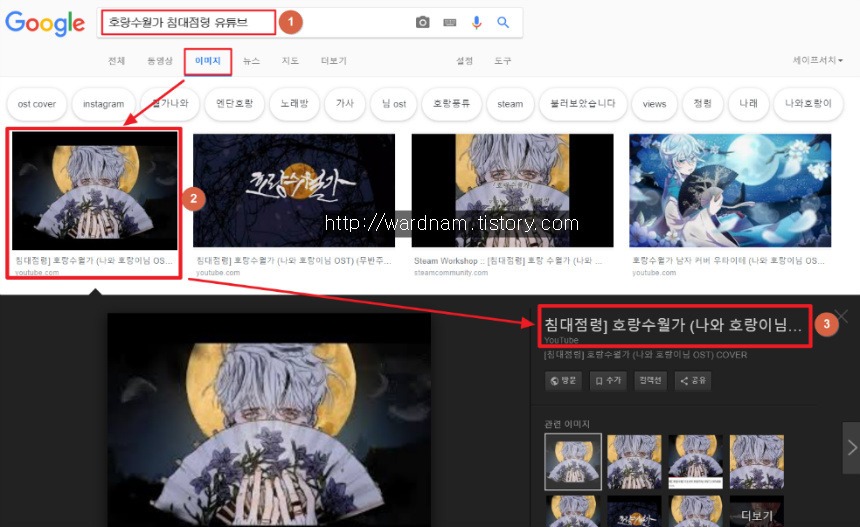The width and height of the screenshot is (860, 527).
Task: Select the '나래' filter chip
Action: (748, 104)
